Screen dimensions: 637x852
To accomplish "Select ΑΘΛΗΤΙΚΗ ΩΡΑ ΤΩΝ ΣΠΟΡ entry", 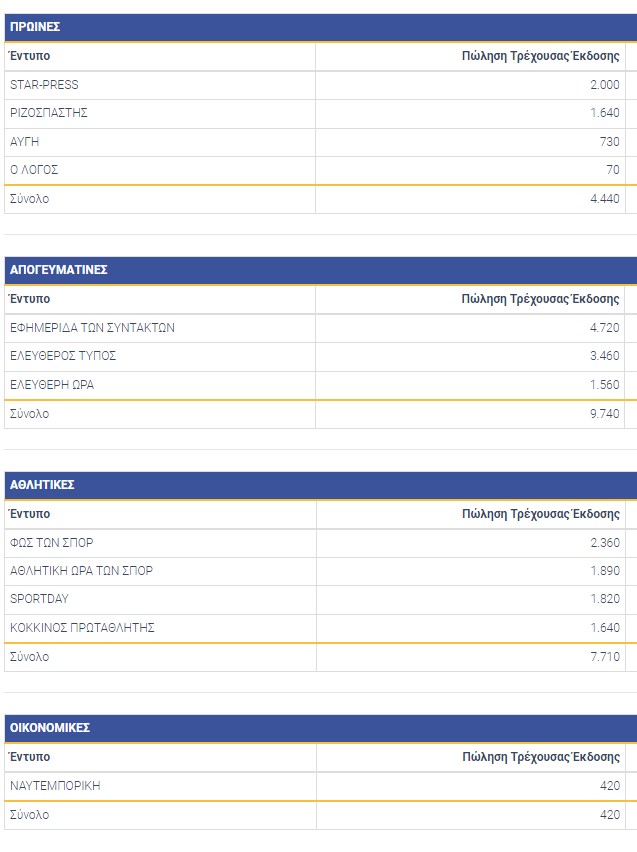I will (81, 571).
